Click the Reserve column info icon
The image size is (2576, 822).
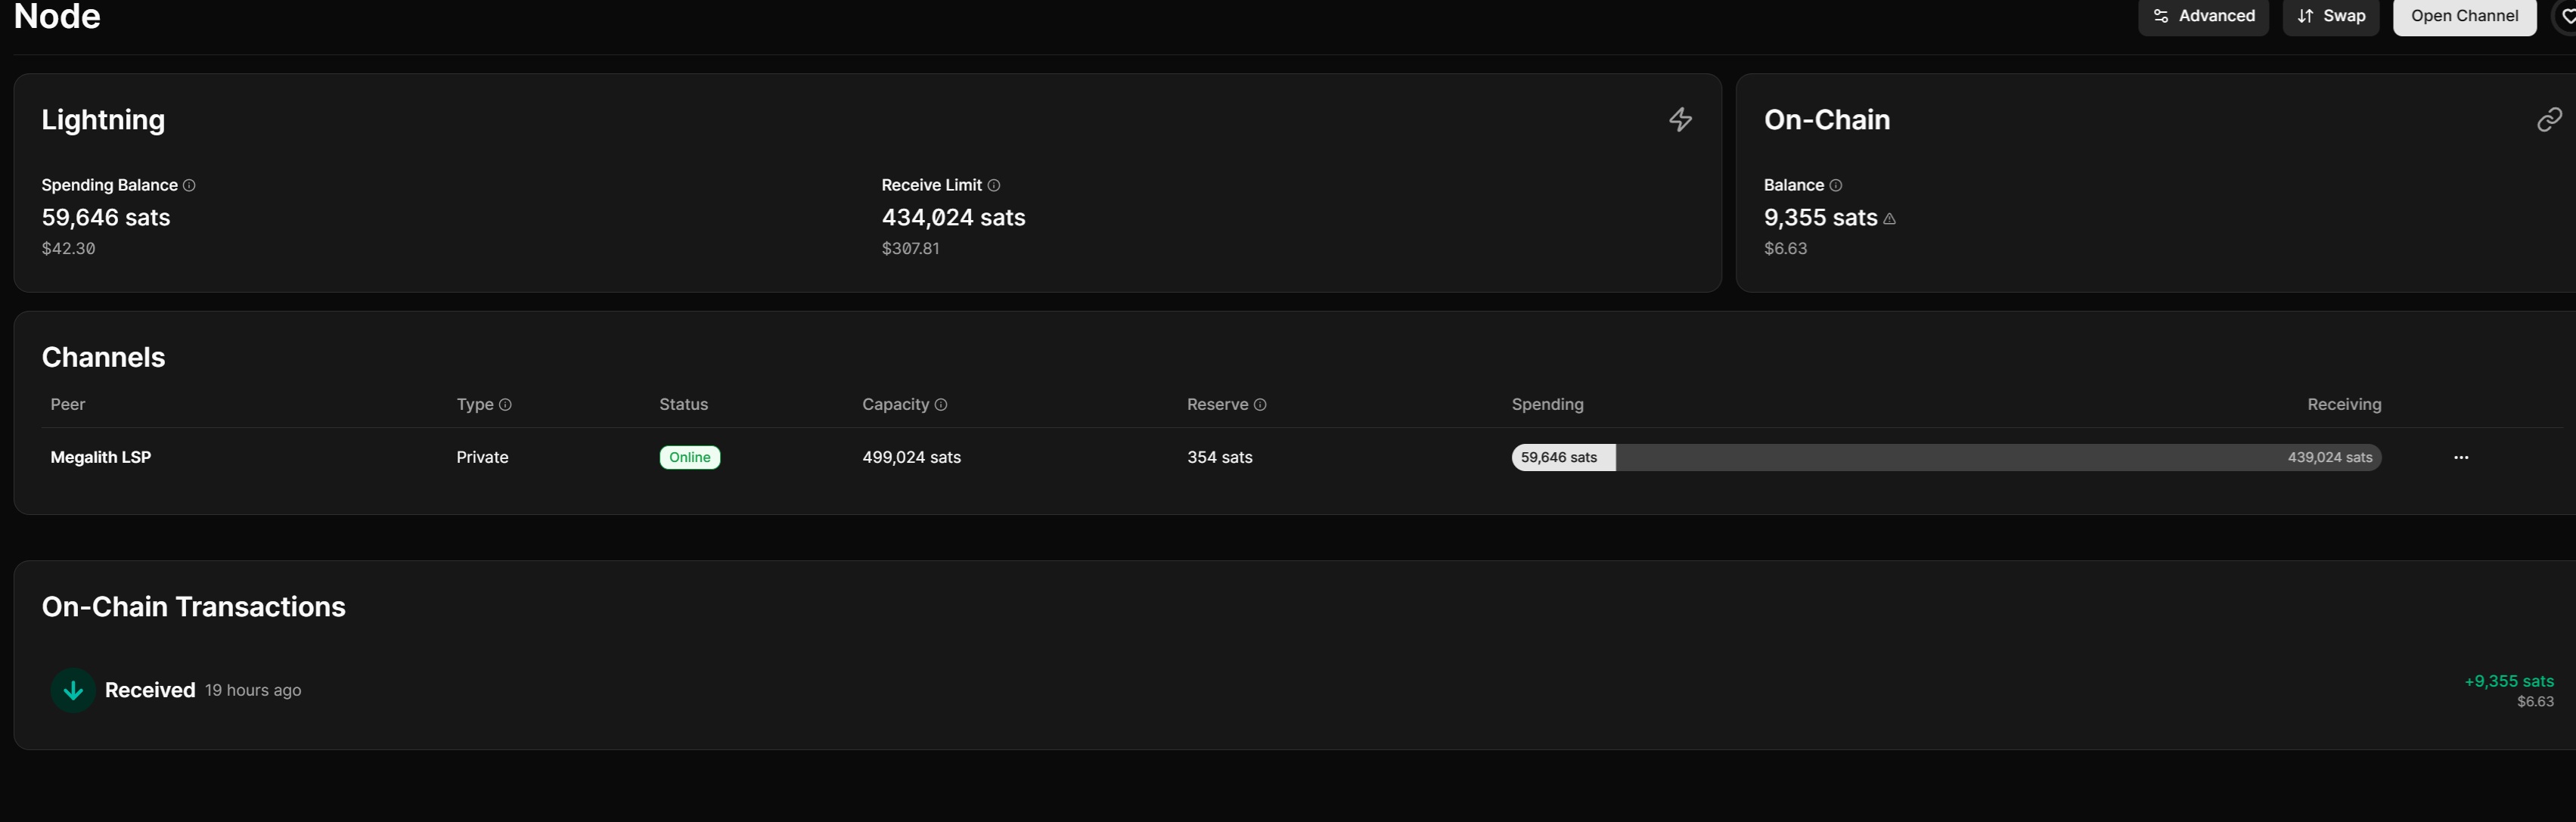click(x=1260, y=405)
